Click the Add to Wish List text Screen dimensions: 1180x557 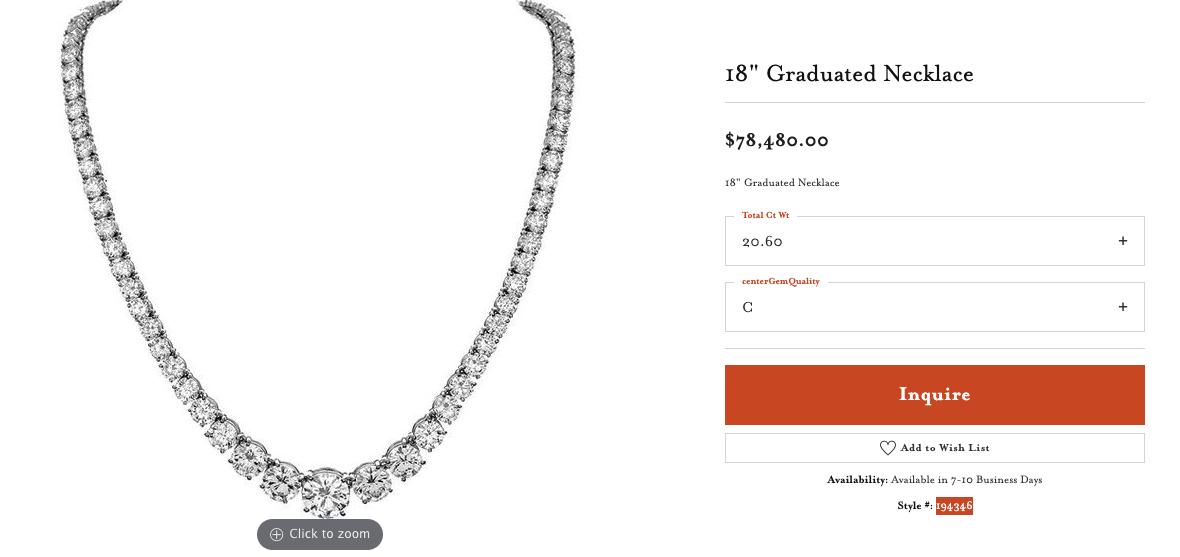point(945,448)
